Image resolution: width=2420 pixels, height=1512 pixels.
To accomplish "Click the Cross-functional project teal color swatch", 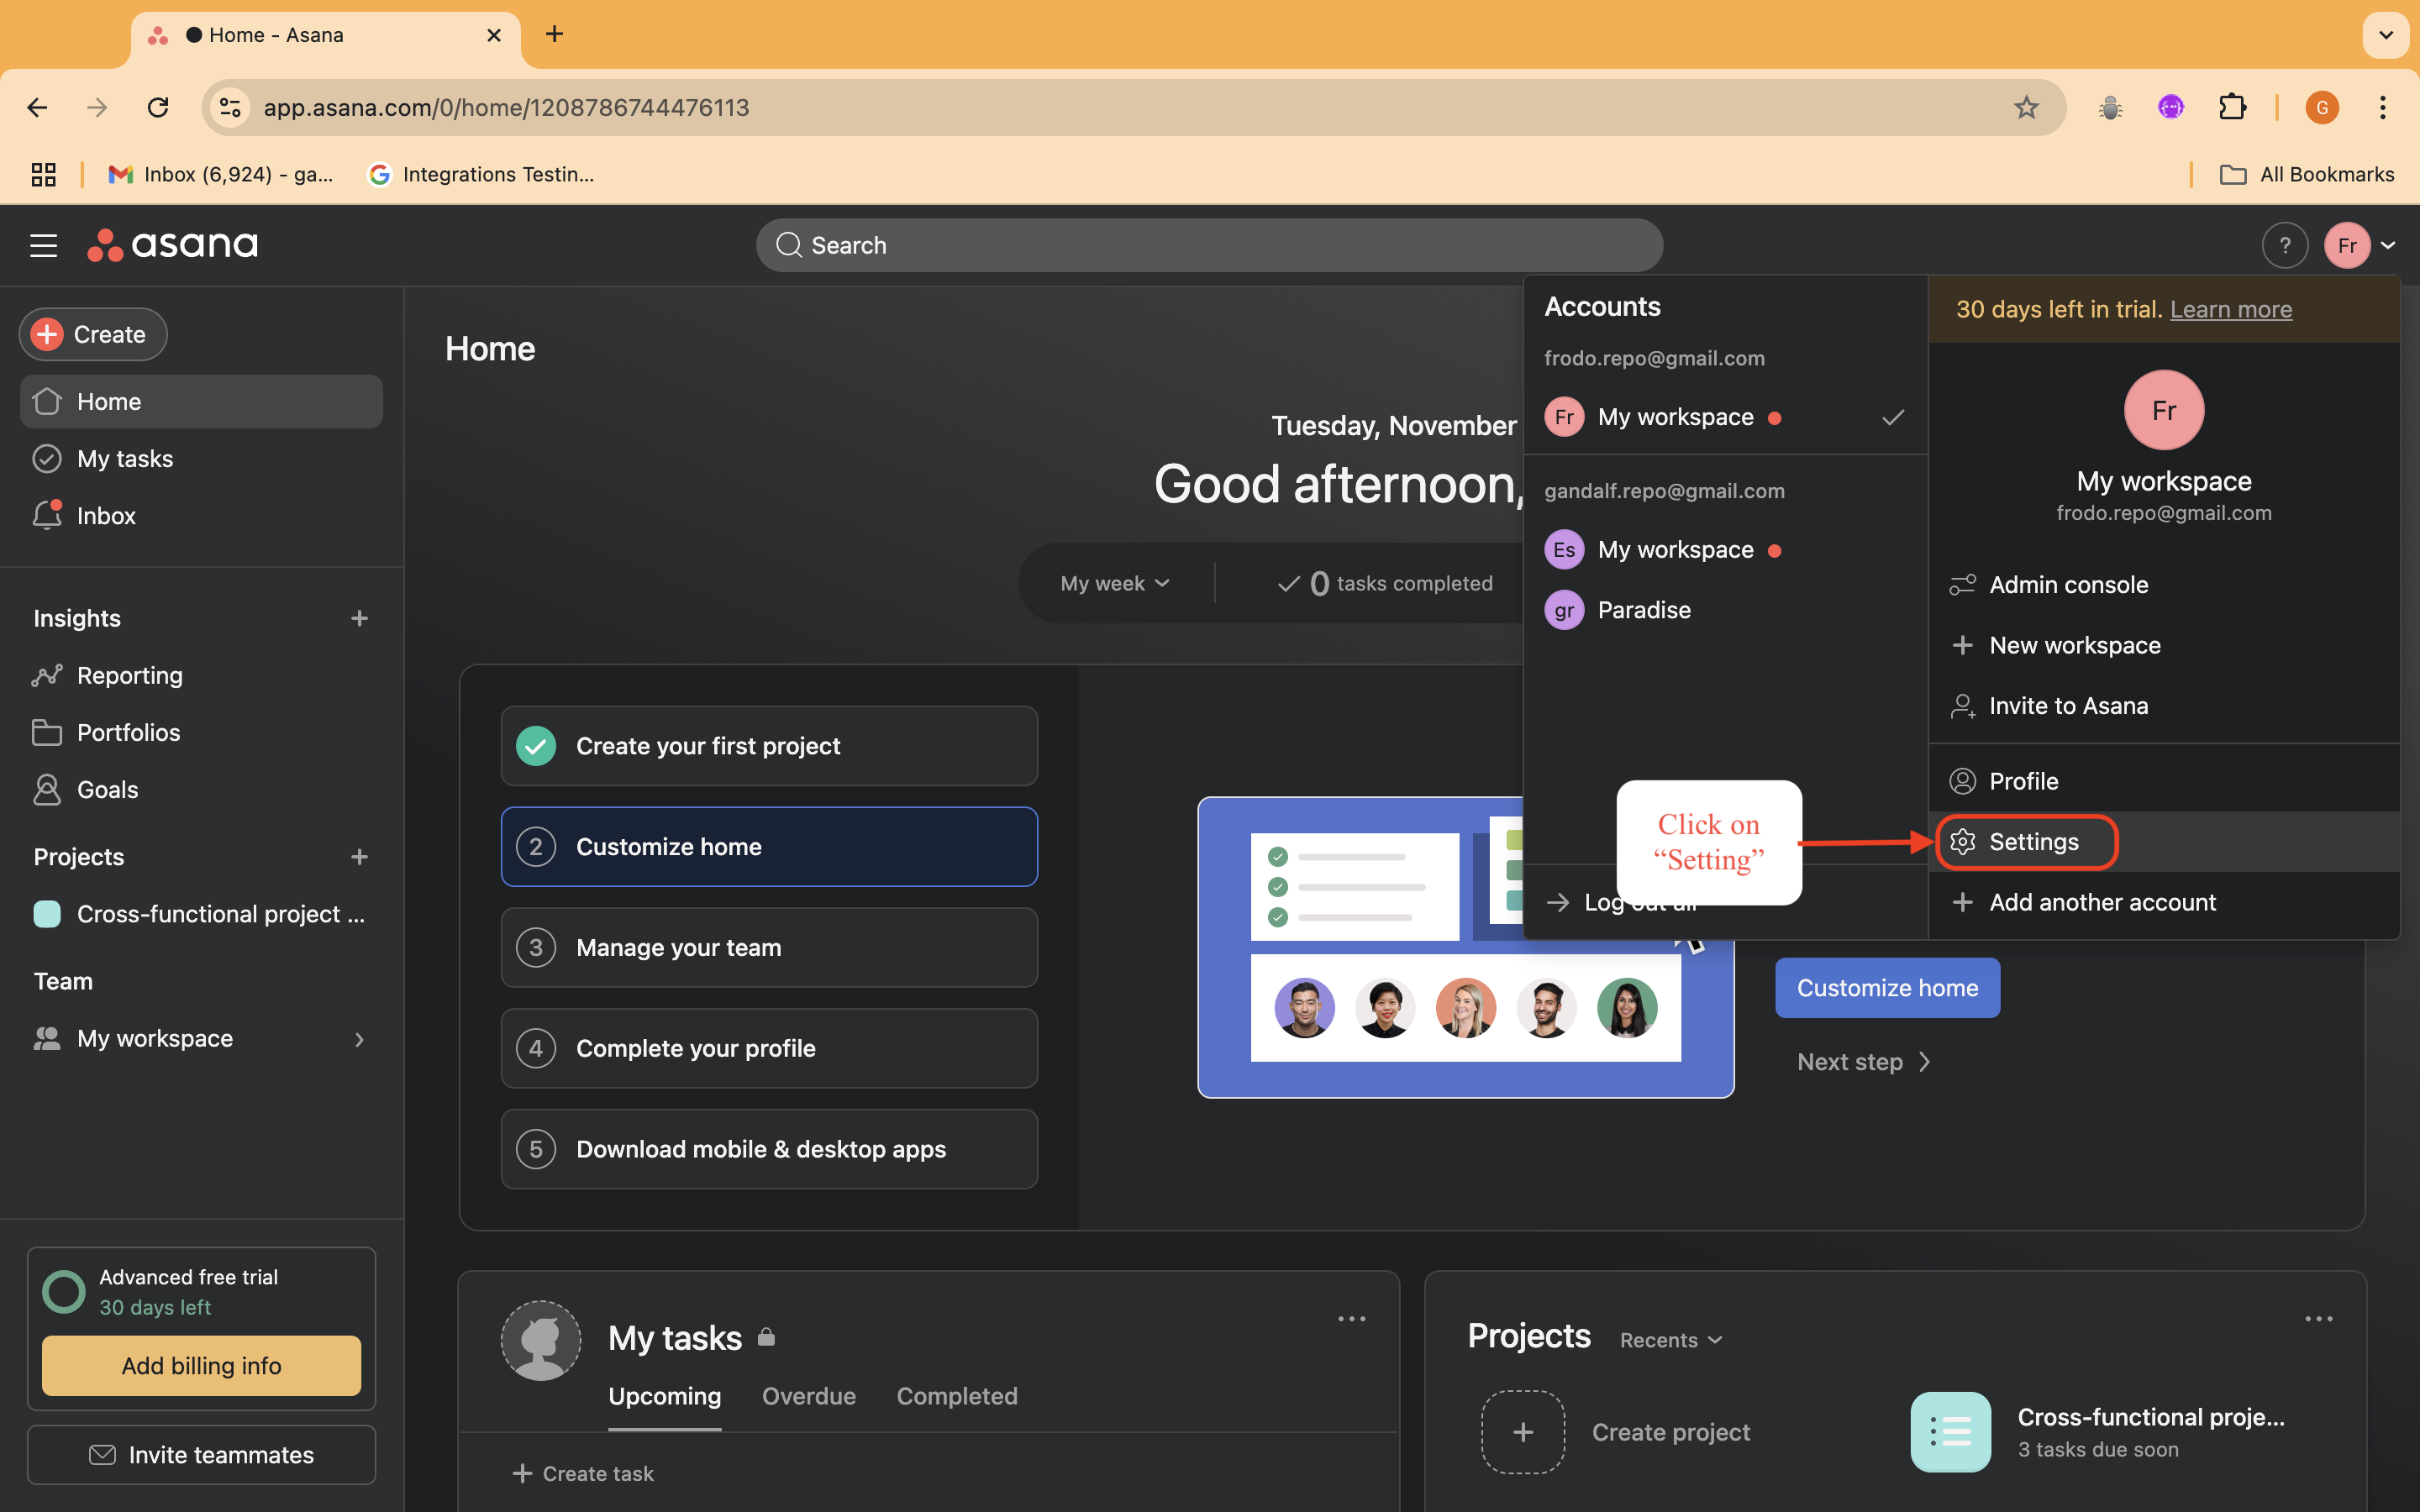I will (47, 914).
